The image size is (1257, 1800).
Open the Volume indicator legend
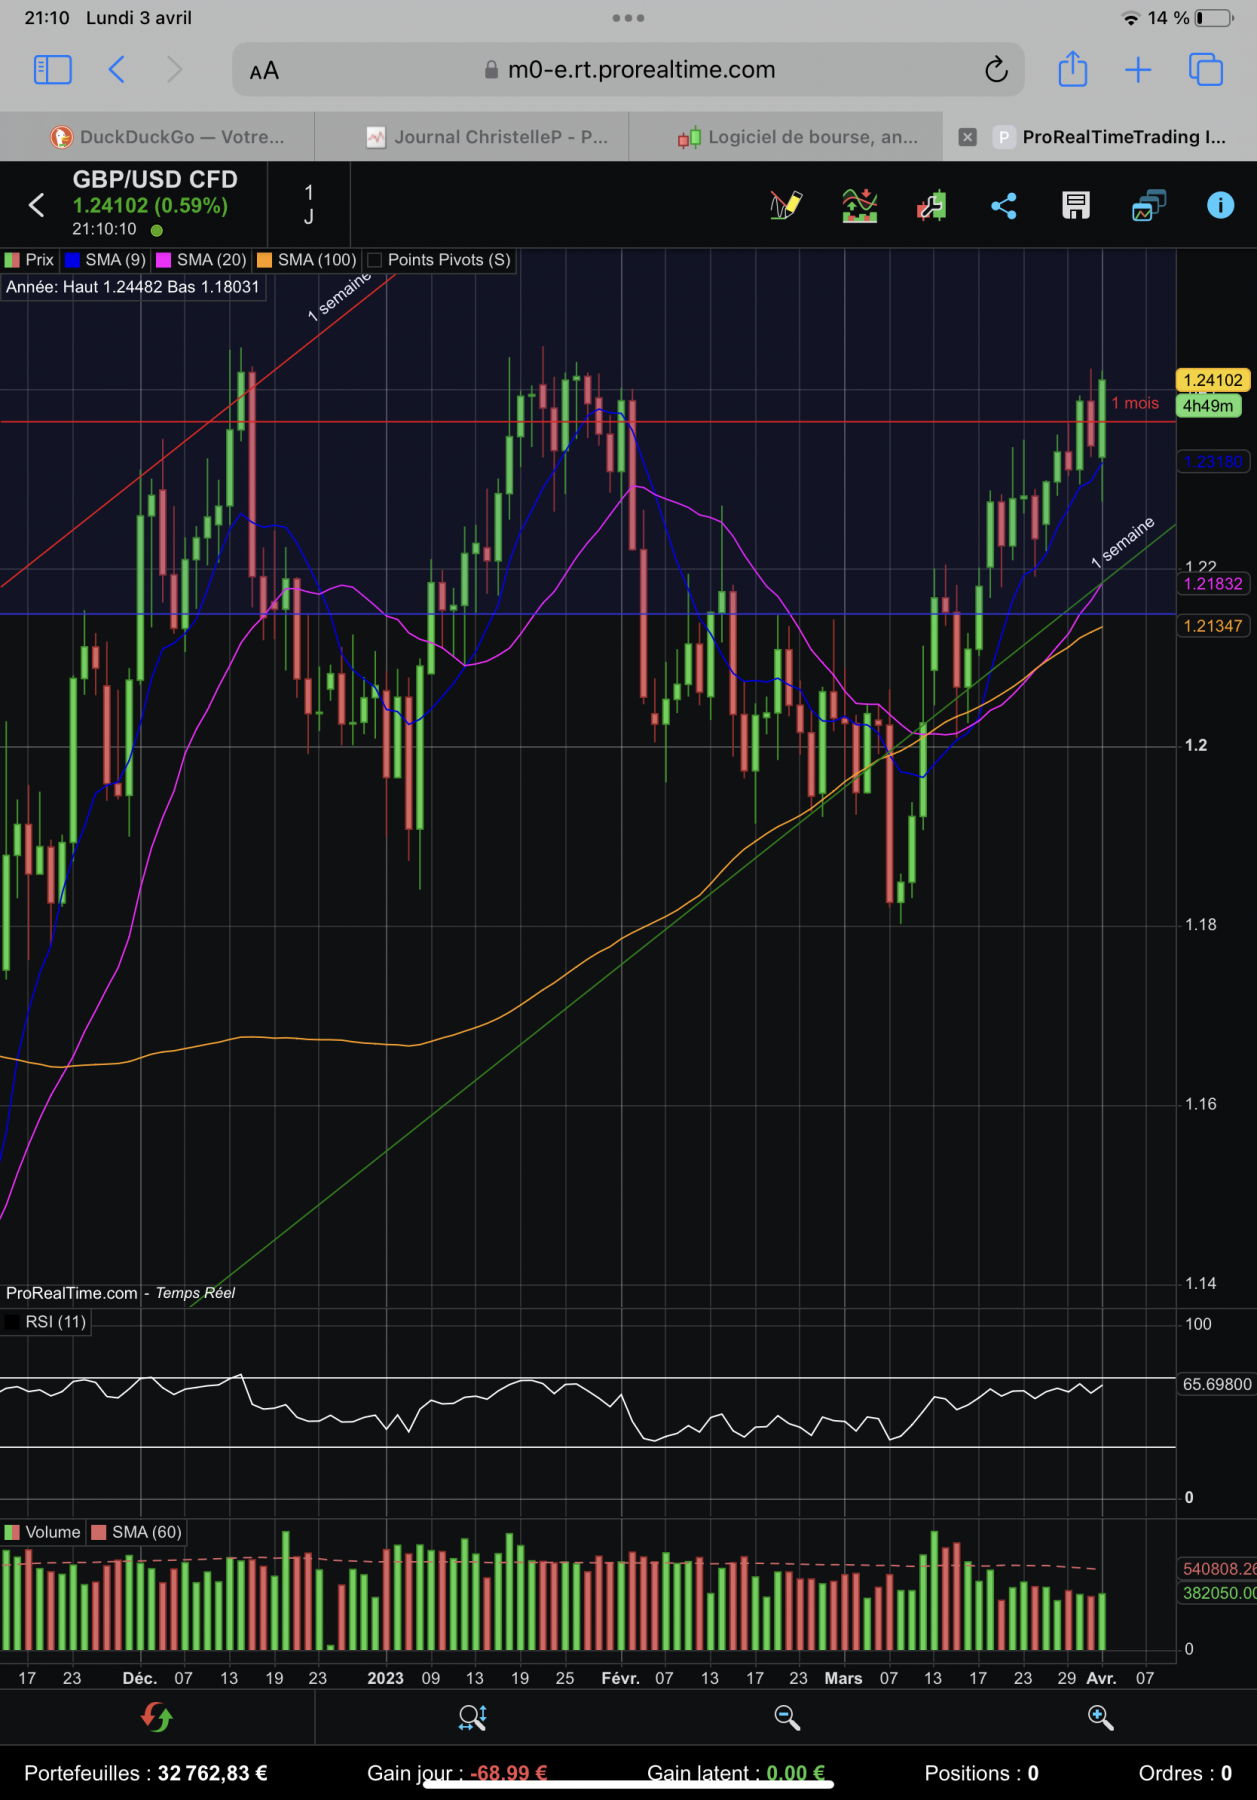pos(43,1532)
